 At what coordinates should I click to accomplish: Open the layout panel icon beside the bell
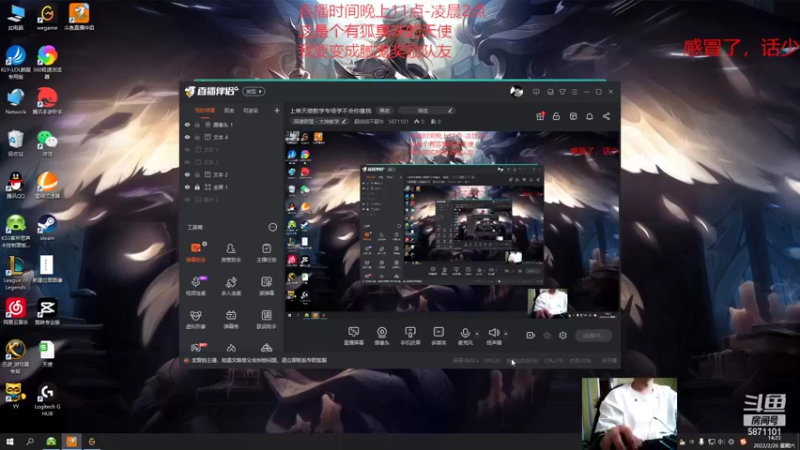point(573,116)
